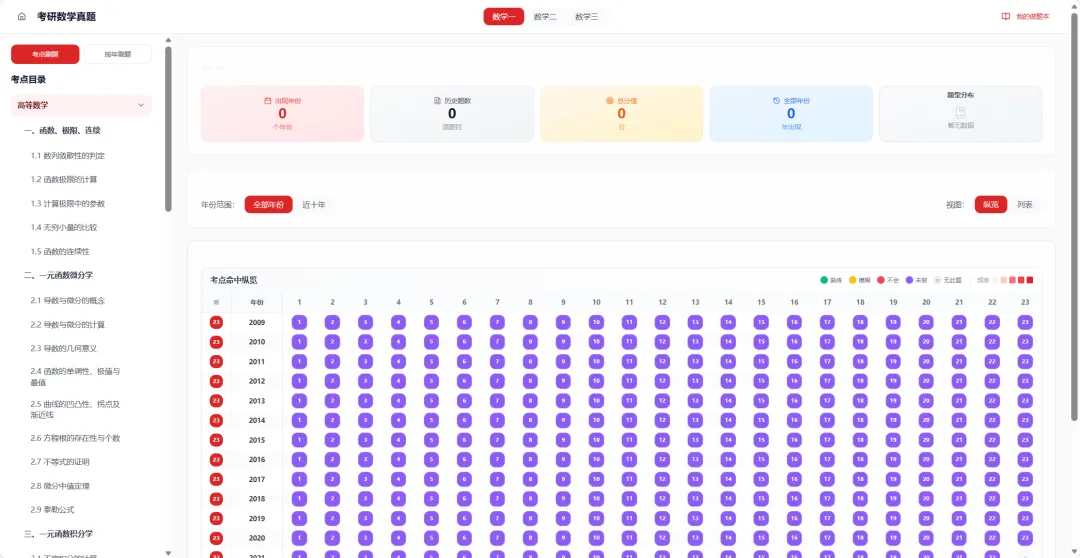Switch to 数学二 tab
The height and width of the screenshot is (558, 1080).
(x=545, y=17)
